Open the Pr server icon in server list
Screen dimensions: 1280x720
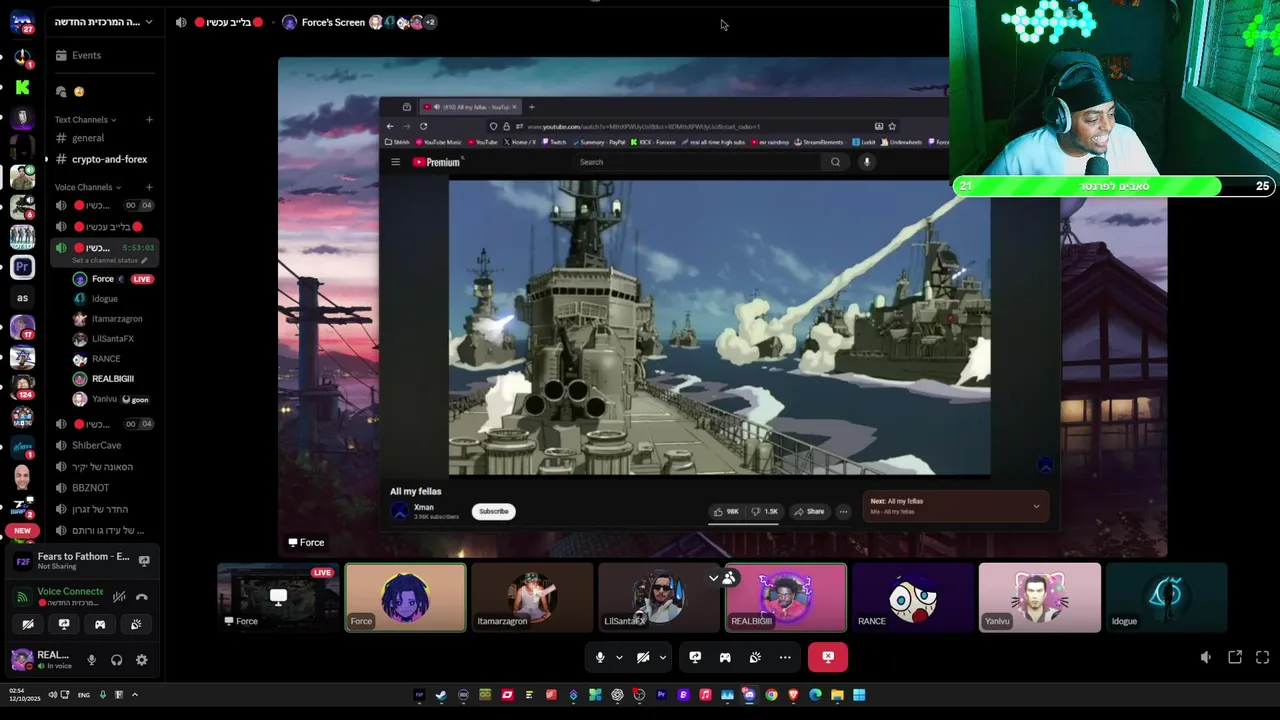click(22, 267)
